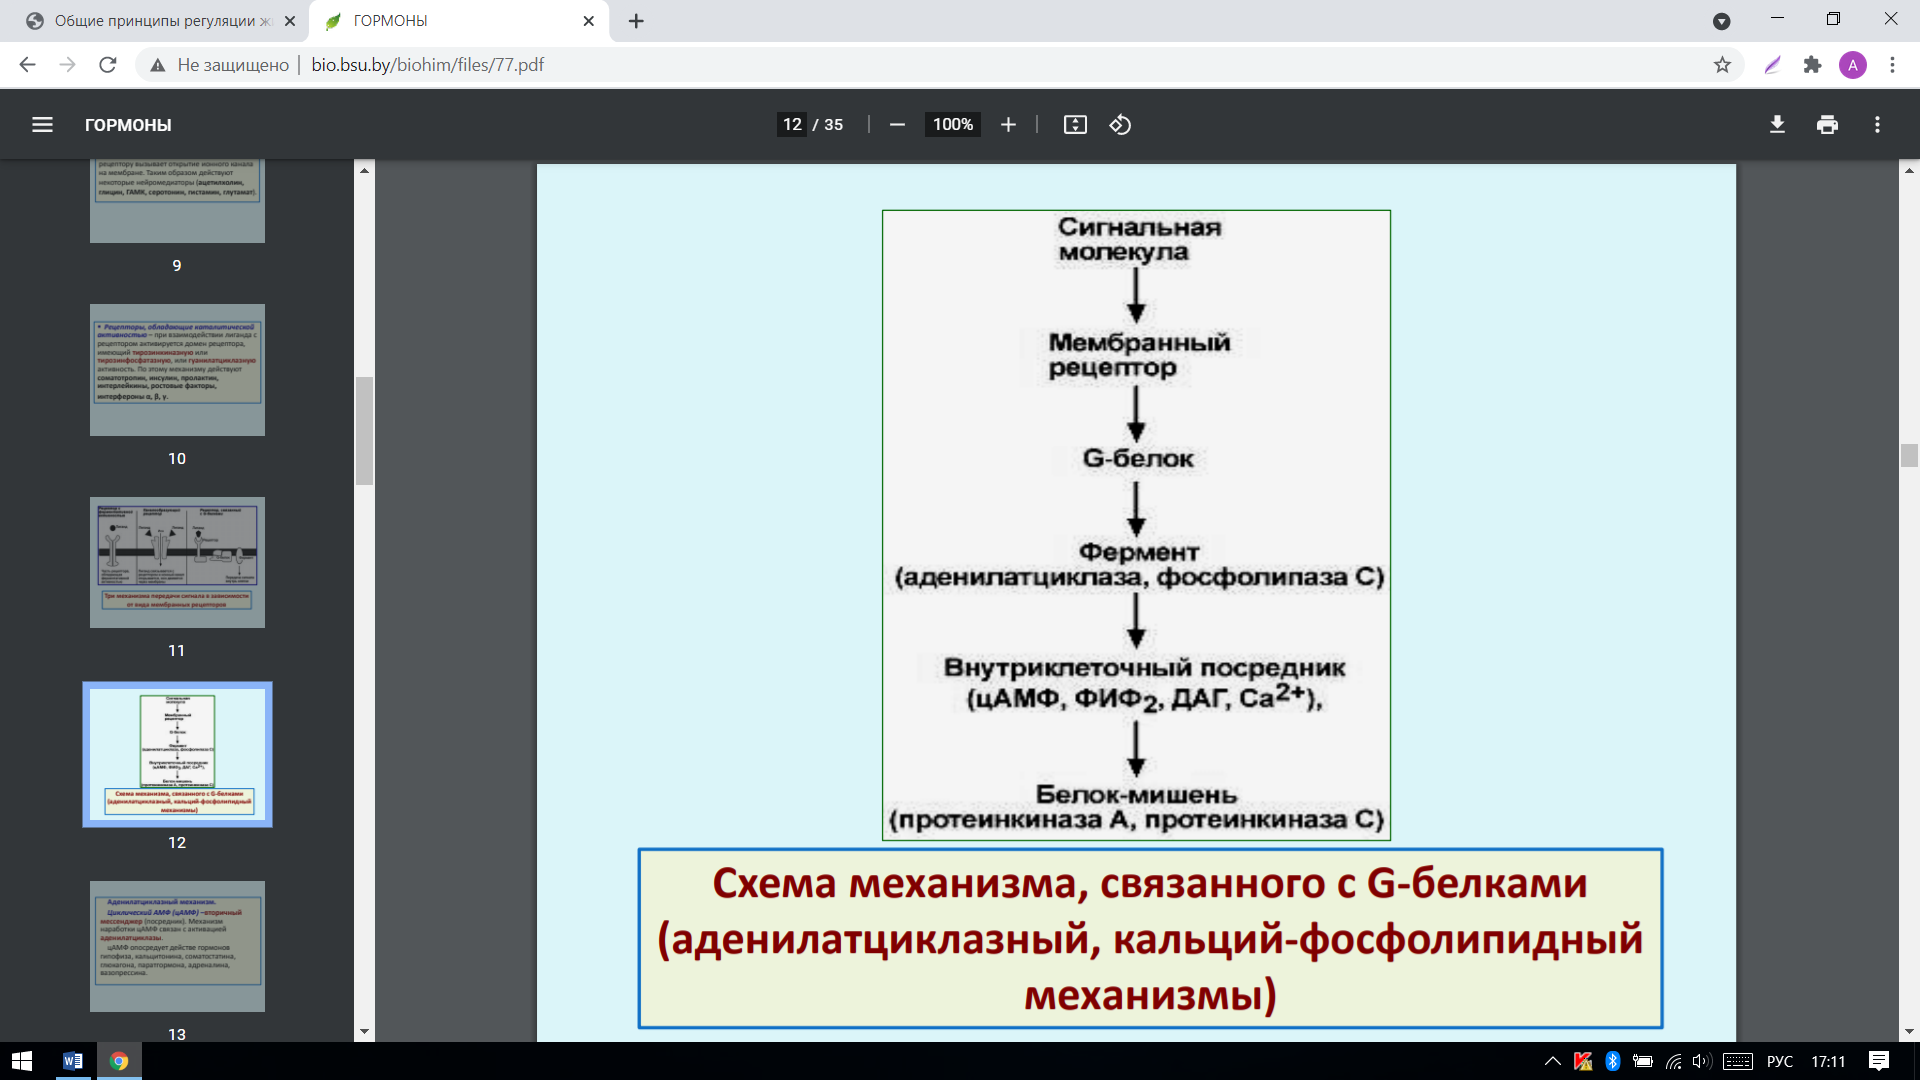Click the Схема механизма caption heading
The image size is (1920, 1080).
click(x=1150, y=938)
